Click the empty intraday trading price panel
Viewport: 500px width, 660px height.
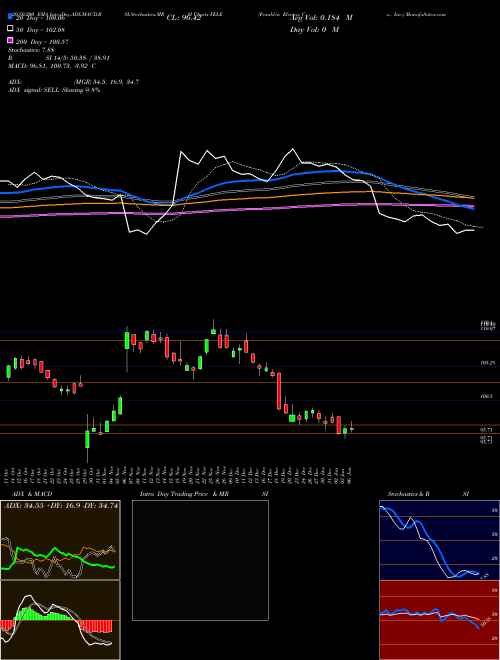point(200,560)
